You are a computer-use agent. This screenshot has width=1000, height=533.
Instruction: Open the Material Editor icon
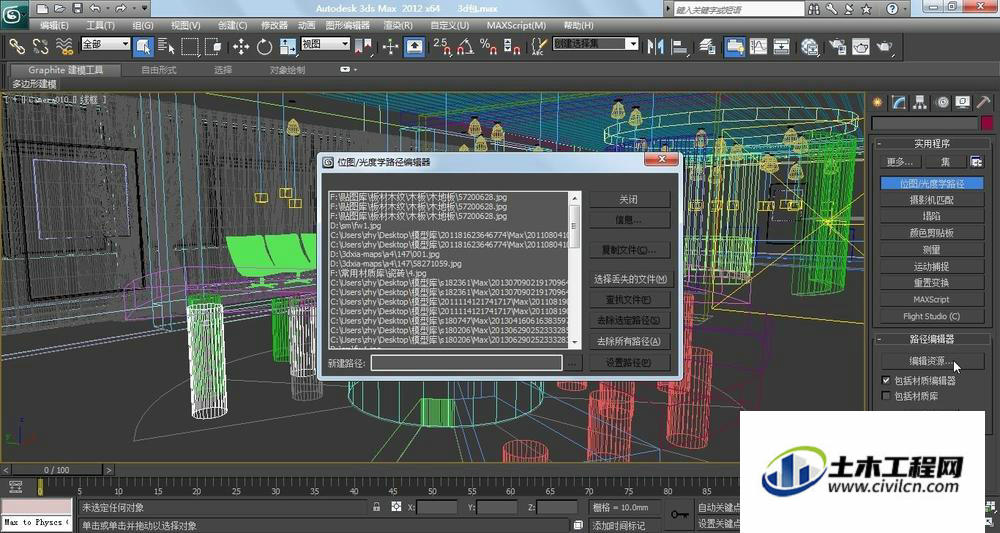[810, 47]
